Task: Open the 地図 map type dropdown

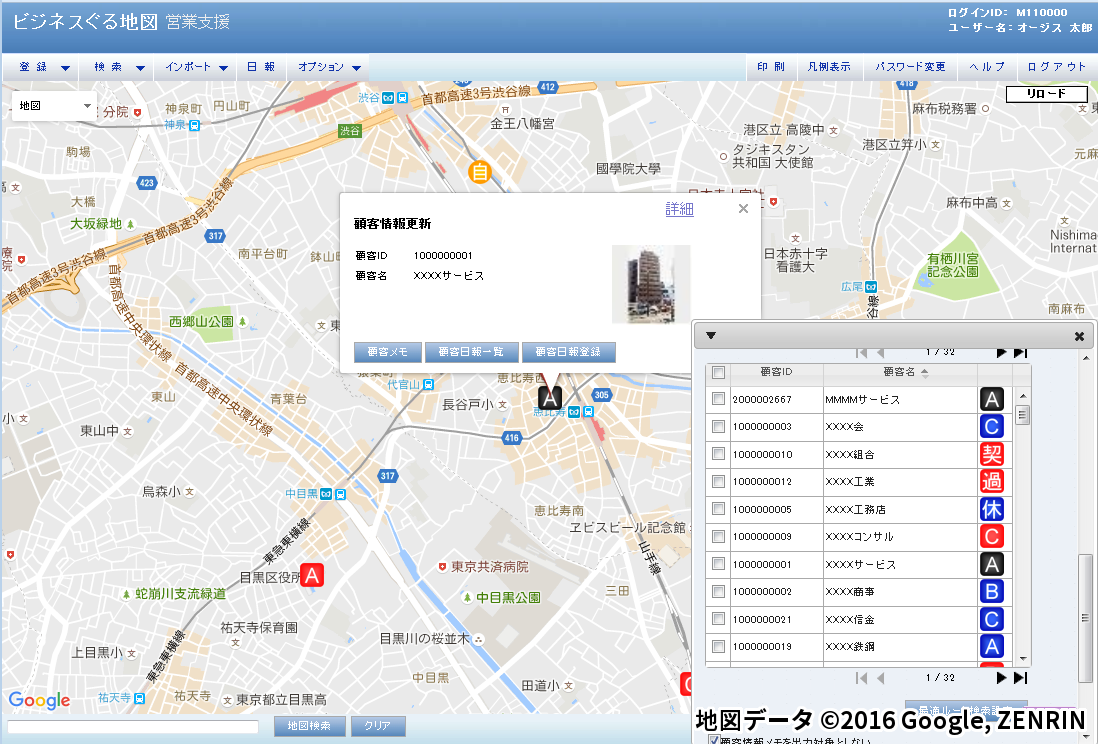Action: pyautogui.click(x=54, y=106)
